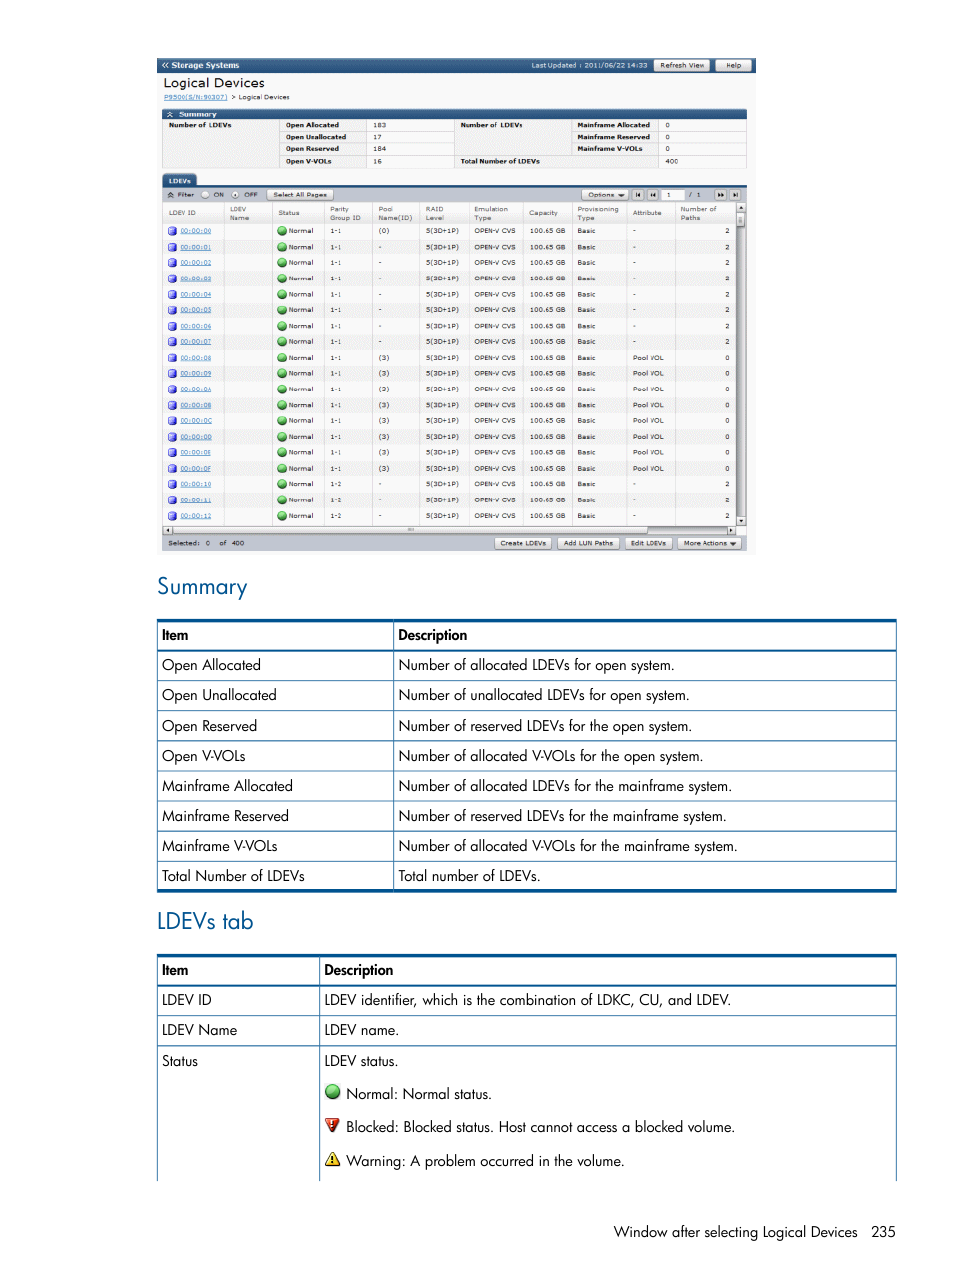
Task: Click the LDEV icon beside 00:00:09
Action: (172, 374)
